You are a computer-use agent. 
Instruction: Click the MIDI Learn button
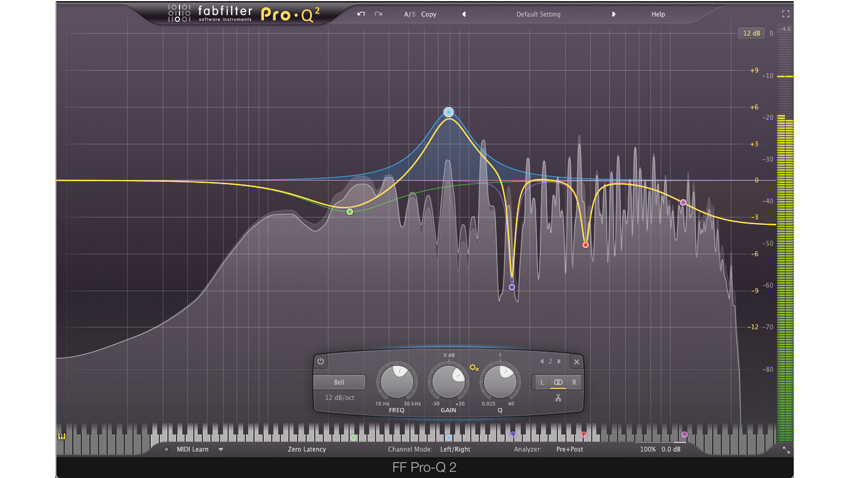192,449
